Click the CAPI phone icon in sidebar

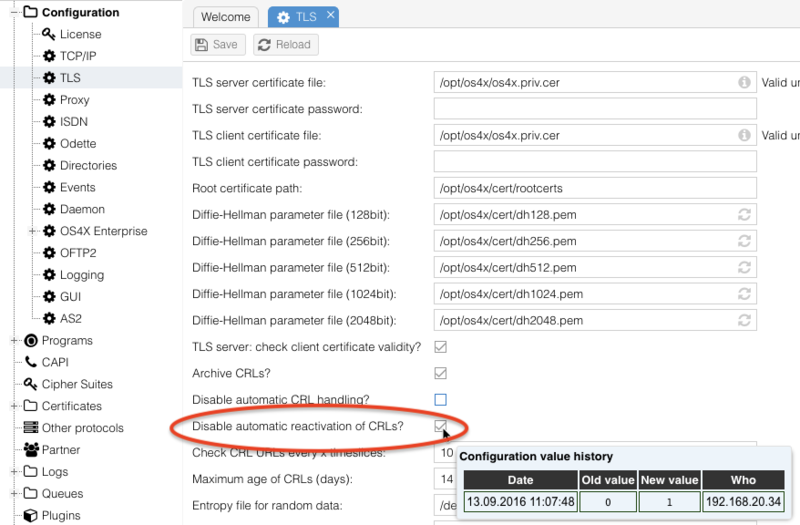[31, 362]
